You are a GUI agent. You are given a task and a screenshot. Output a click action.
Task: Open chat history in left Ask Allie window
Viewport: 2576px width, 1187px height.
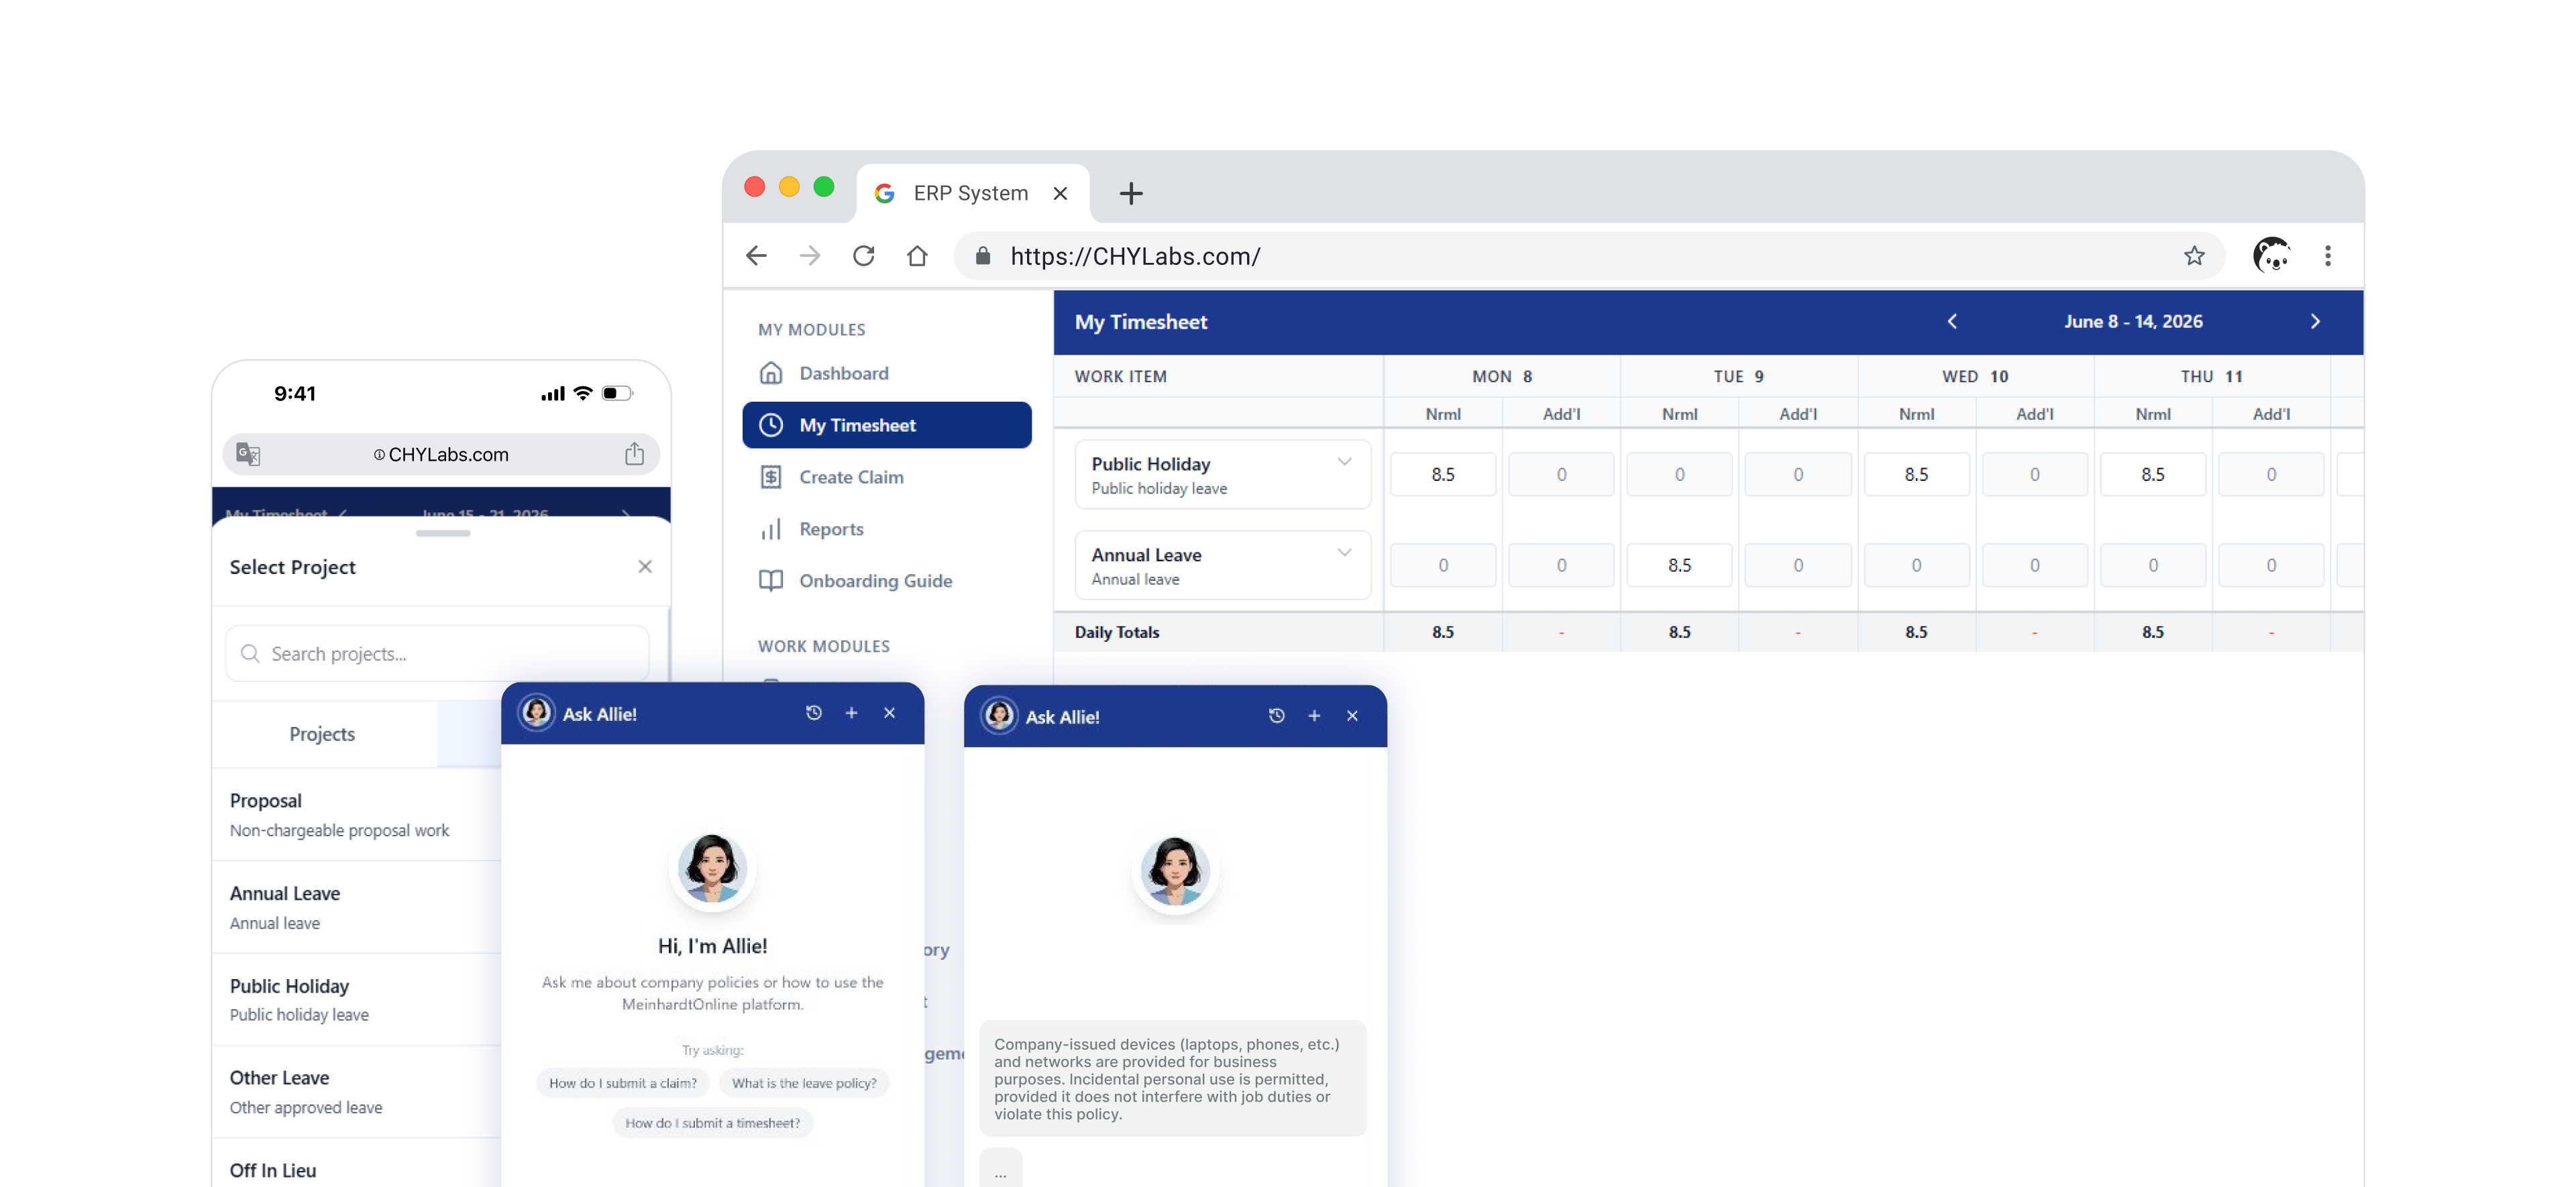tap(814, 713)
